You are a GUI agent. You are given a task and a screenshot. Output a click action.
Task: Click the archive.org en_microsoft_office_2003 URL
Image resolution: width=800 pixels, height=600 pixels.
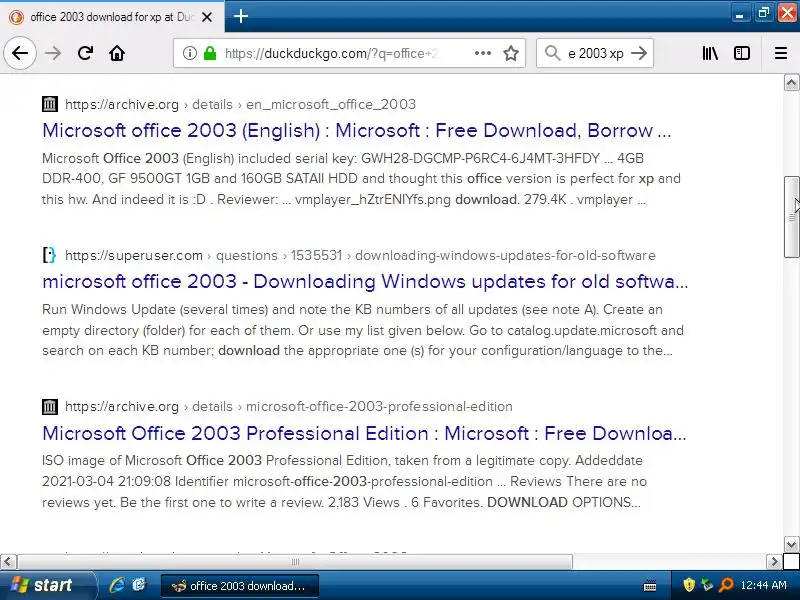click(240, 104)
